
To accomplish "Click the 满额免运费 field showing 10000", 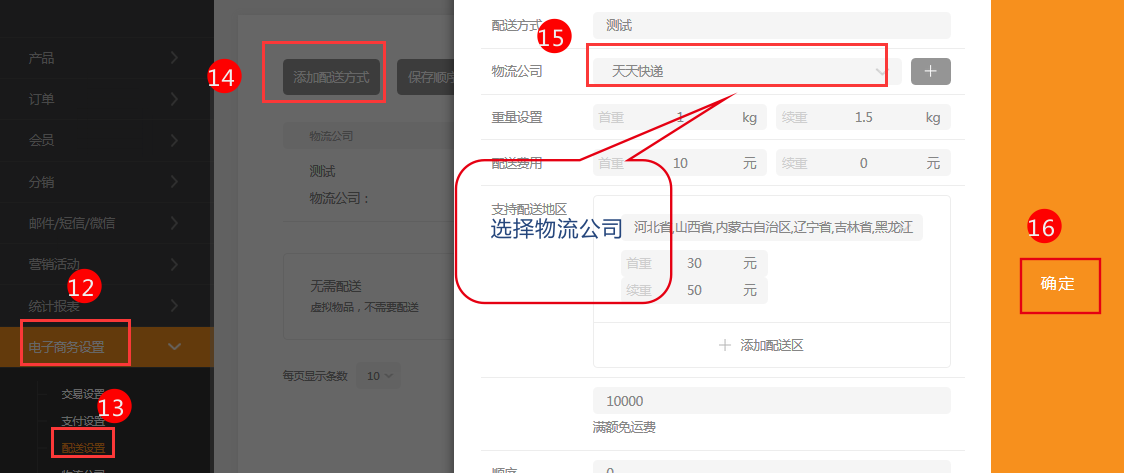I will tap(770, 401).
